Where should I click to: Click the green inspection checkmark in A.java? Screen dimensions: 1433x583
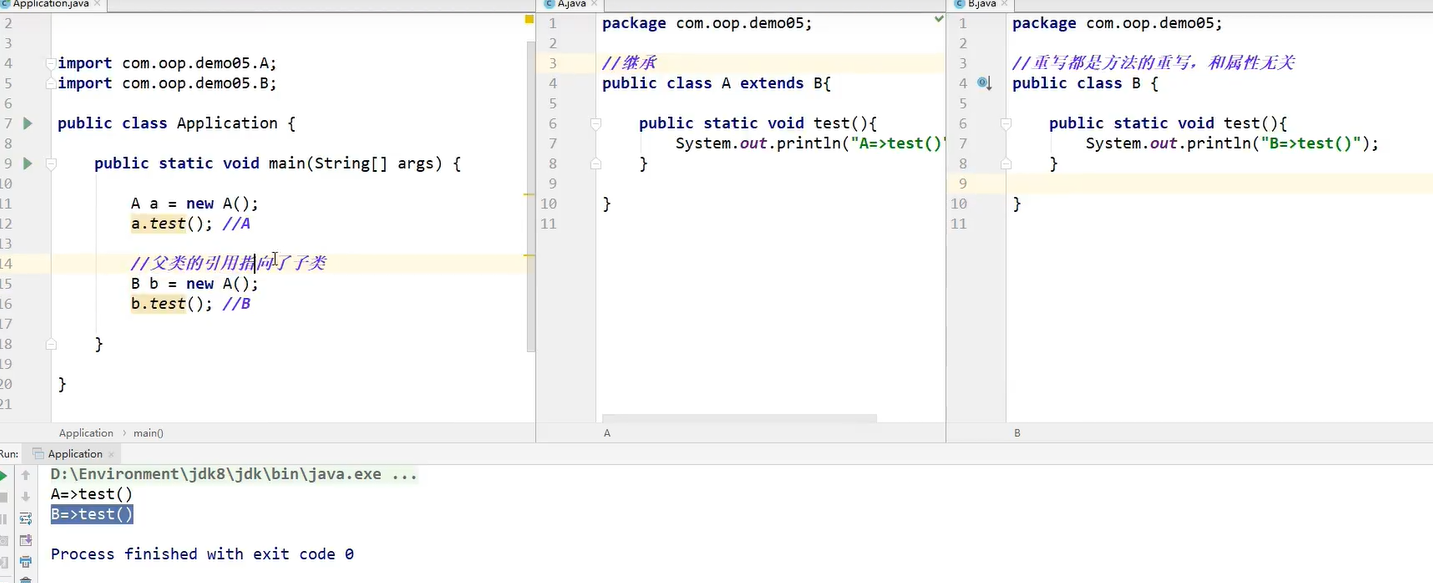pyautogui.click(x=938, y=19)
